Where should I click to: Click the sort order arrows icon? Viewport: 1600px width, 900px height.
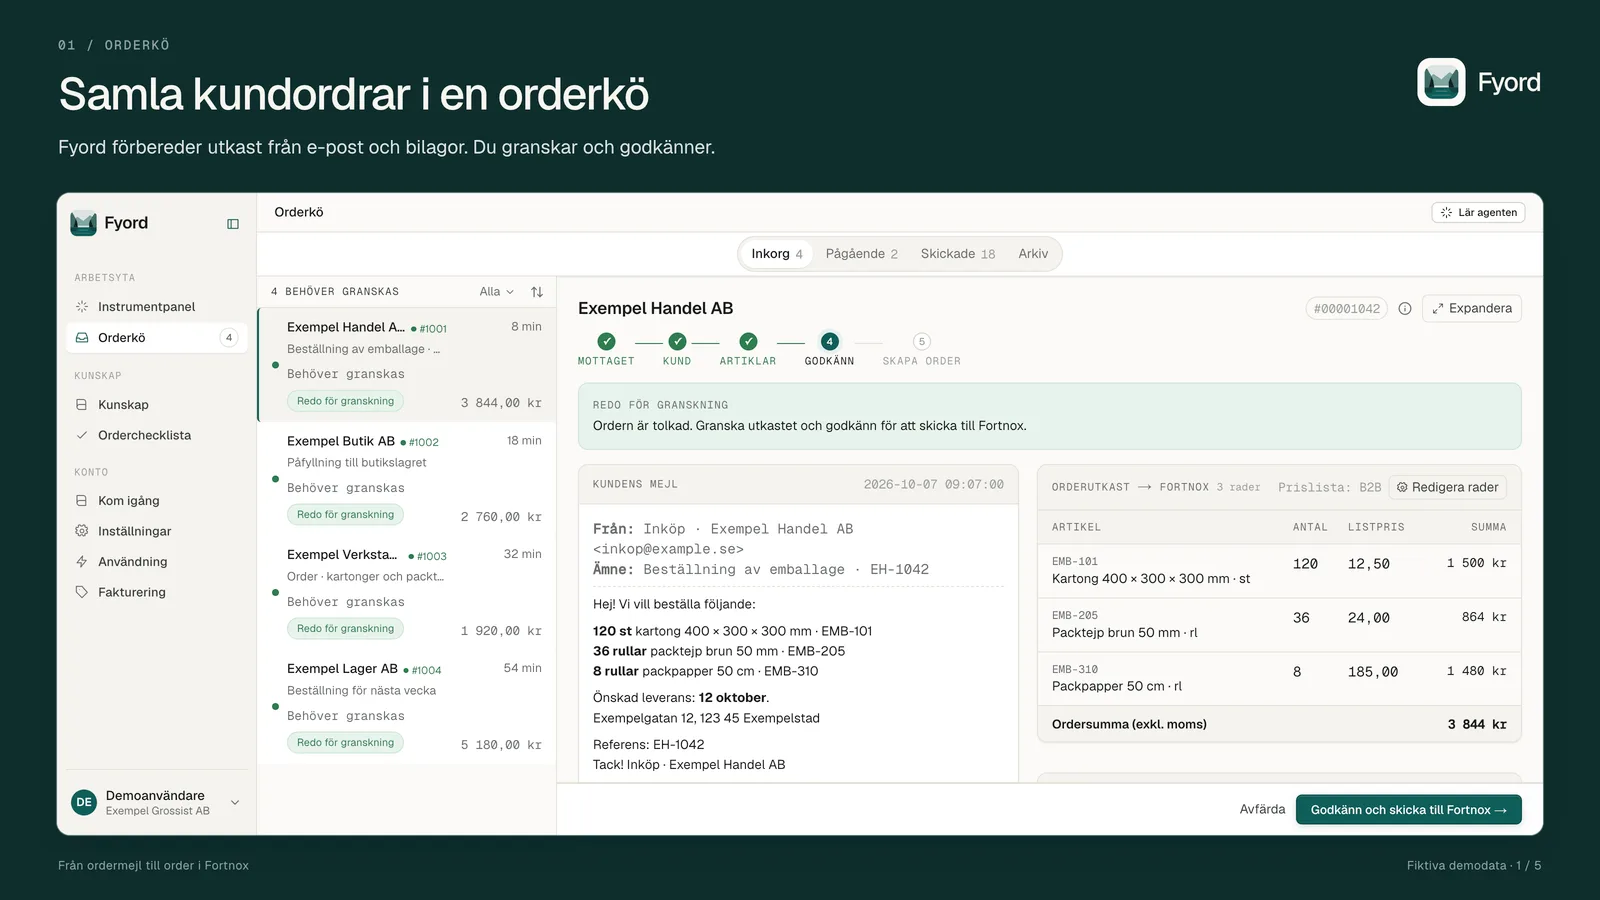pyautogui.click(x=537, y=292)
